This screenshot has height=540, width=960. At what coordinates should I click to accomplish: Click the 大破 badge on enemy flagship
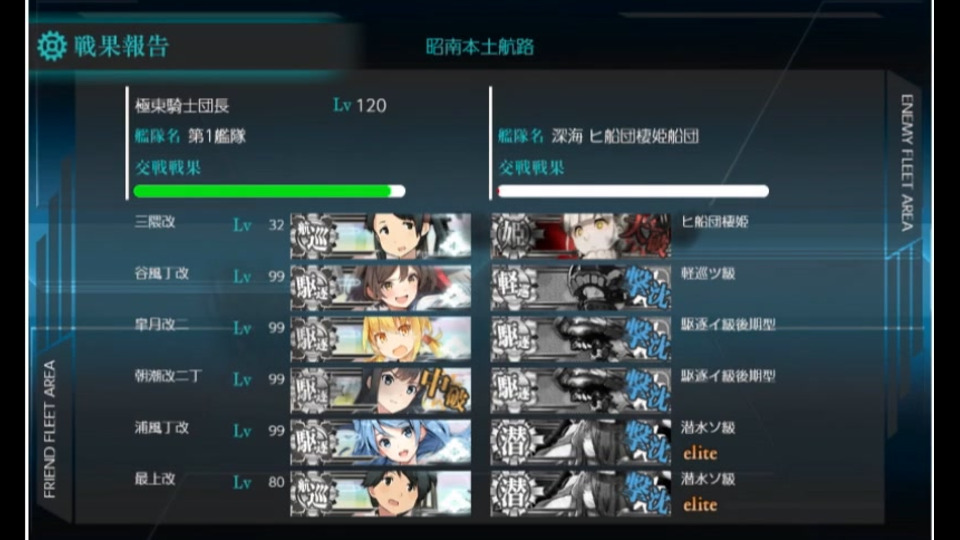tap(647, 236)
